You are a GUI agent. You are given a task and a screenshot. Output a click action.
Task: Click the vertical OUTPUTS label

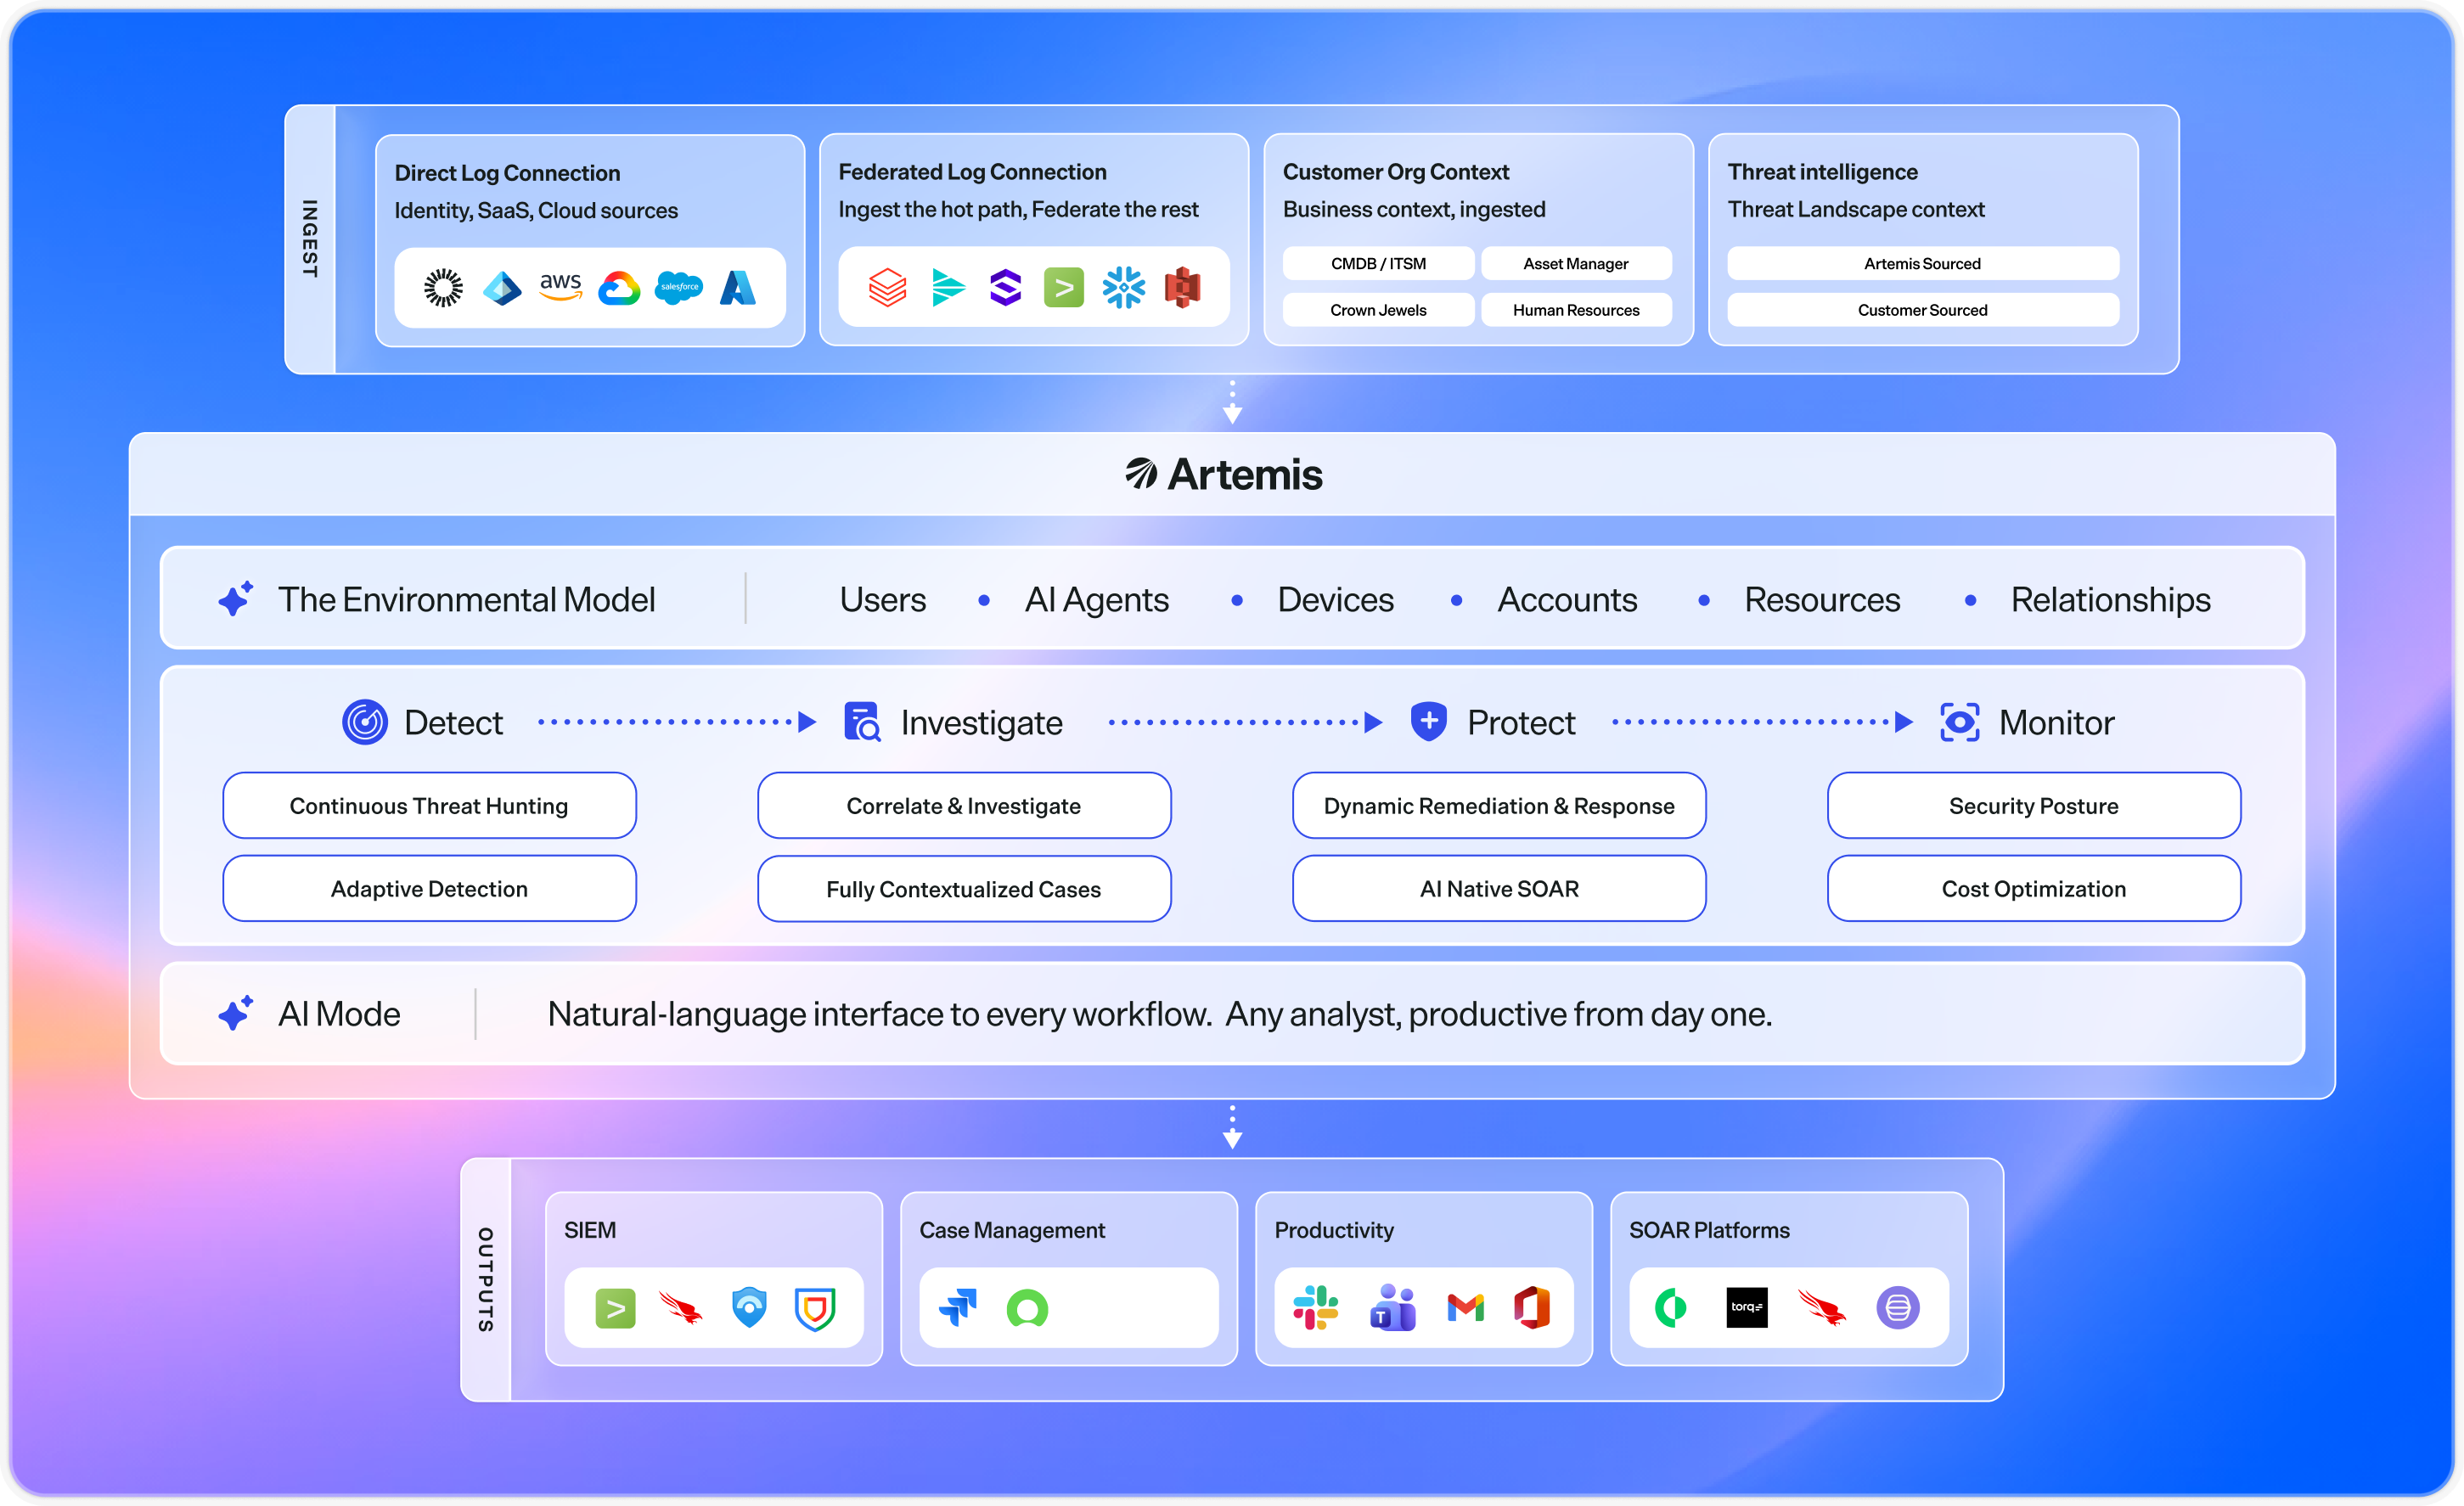[x=486, y=1279]
